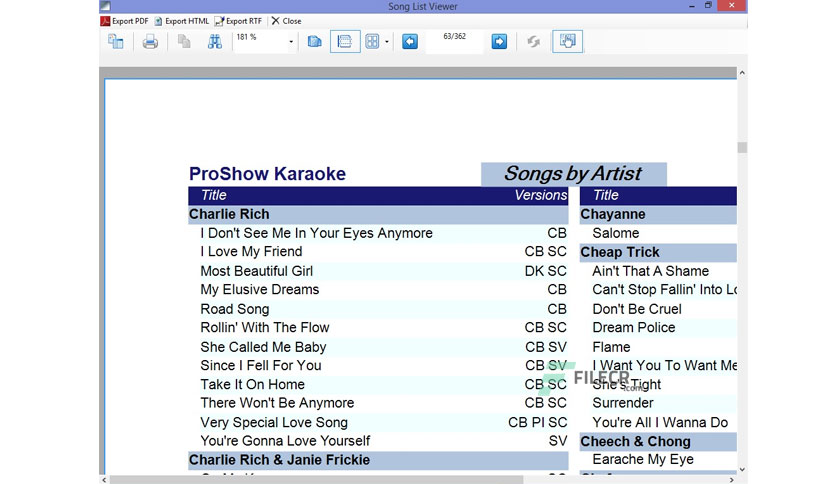836x484 pixels.
Task: Expand the multiple pages dropdown arrow
Action: [x=387, y=42]
